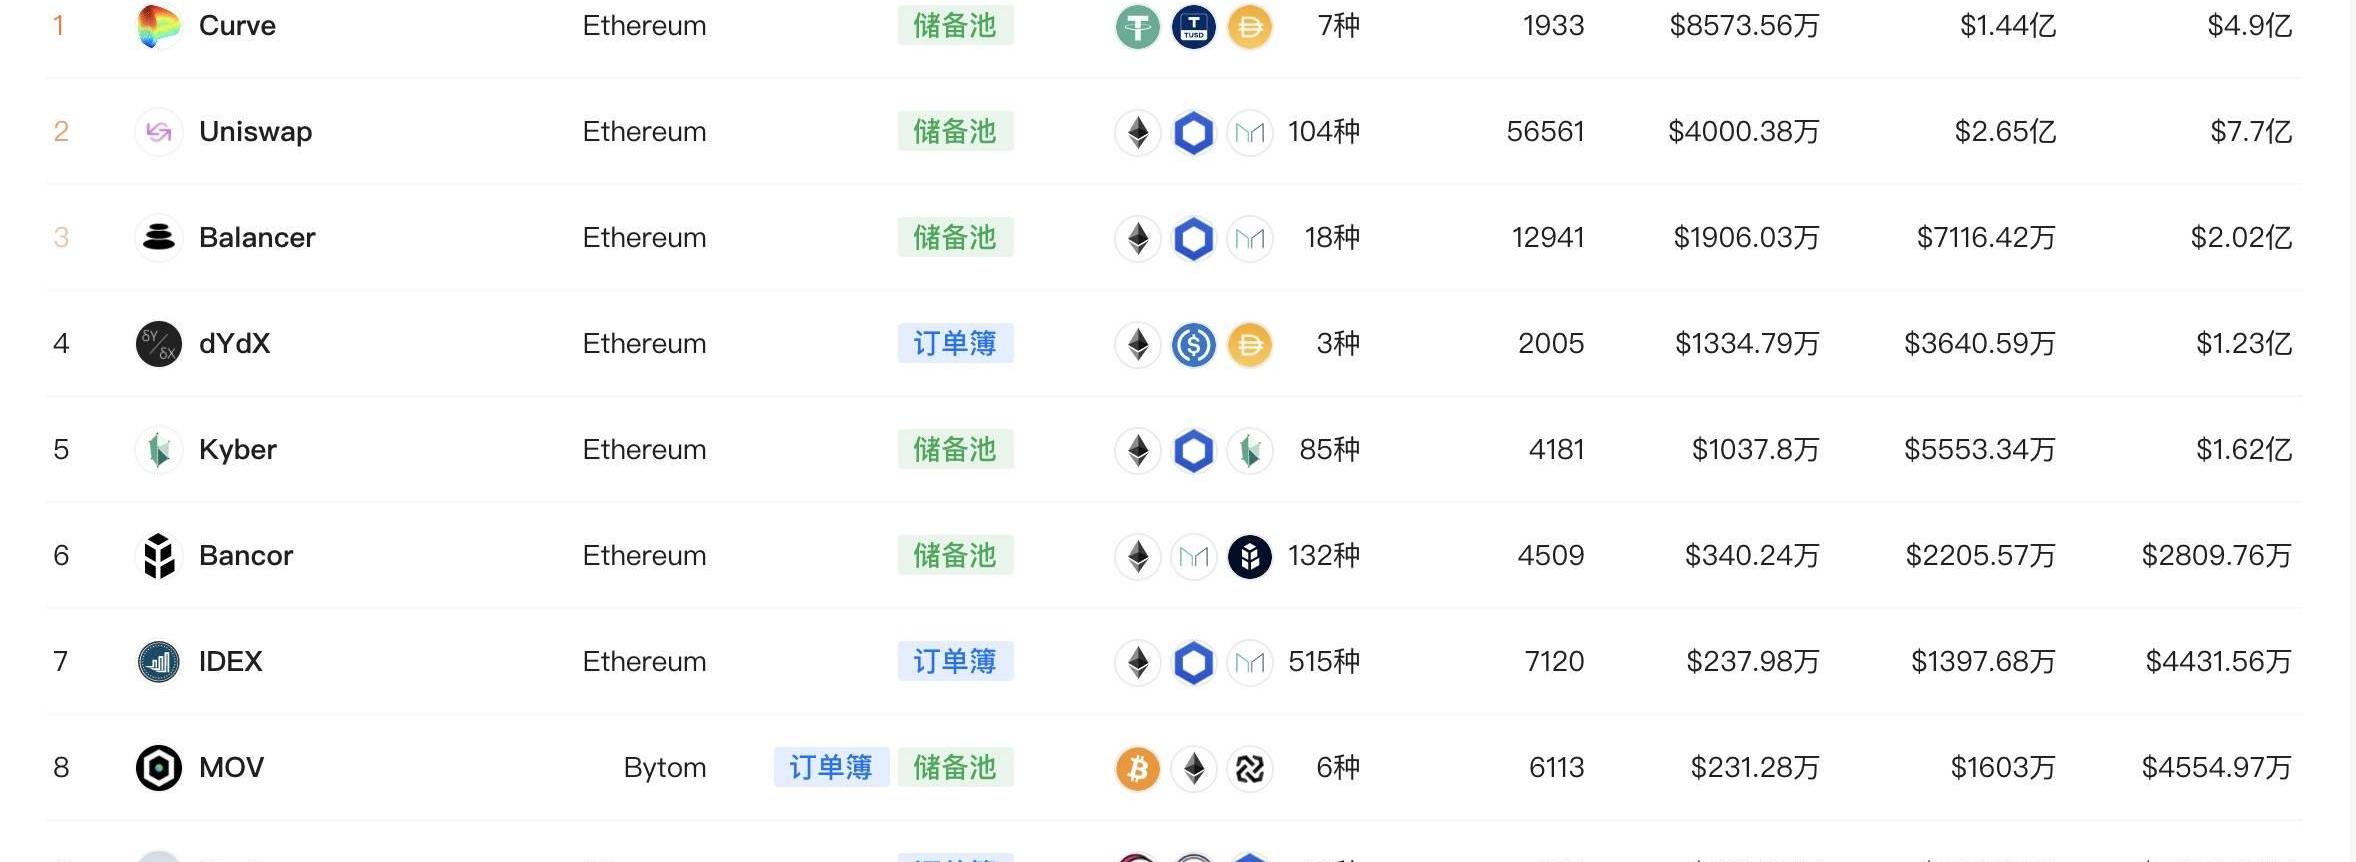Click the Kyber green crystal logo
This screenshot has height=862, width=2356.
[158, 450]
